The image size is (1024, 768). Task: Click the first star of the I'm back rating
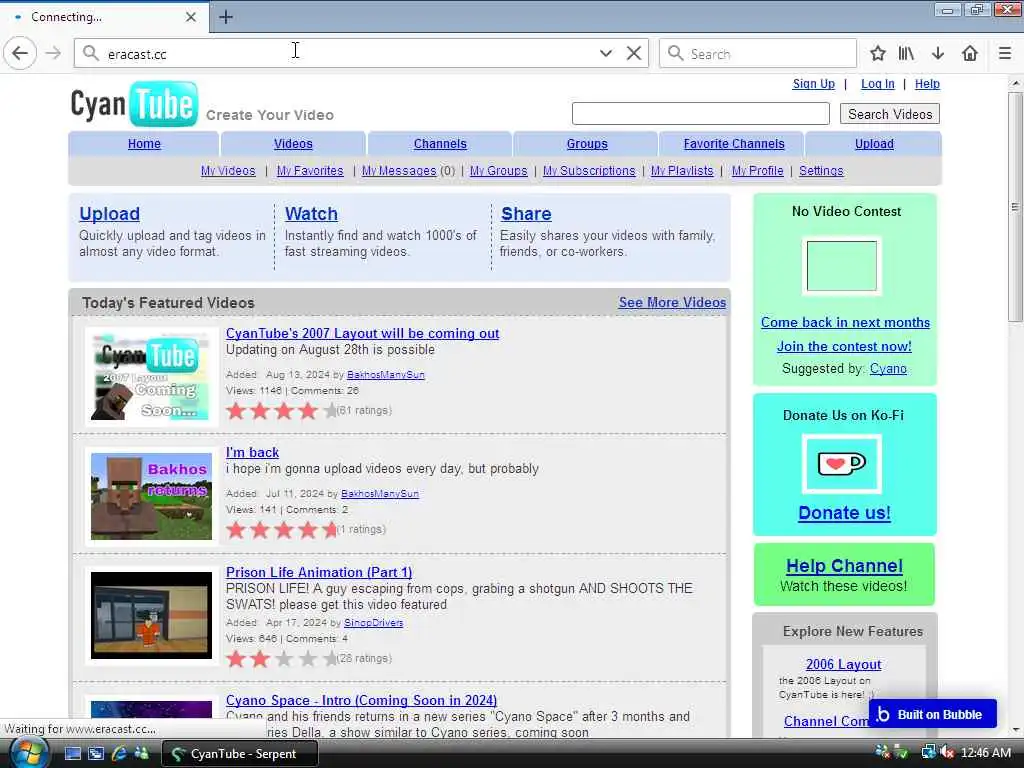click(236, 530)
